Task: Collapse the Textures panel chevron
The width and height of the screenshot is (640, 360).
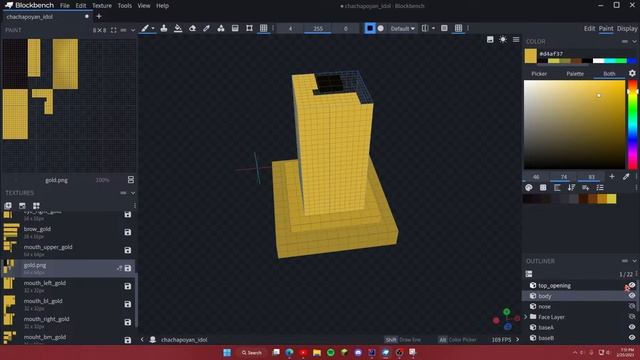Action: pyautogui.click(x=133, y=193)
